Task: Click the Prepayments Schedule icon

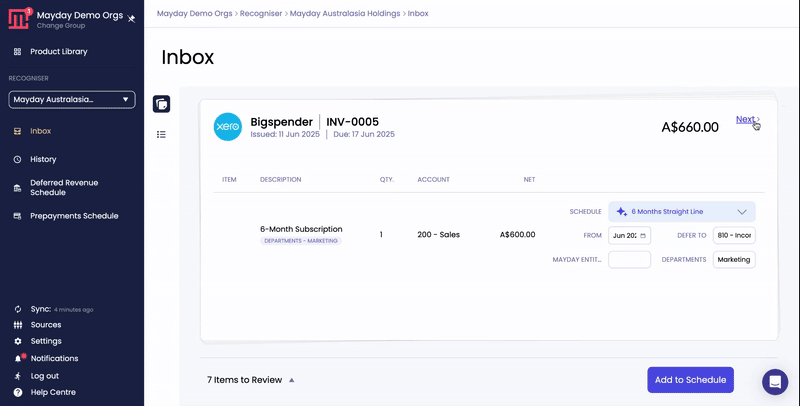Action: click(17, 216)
